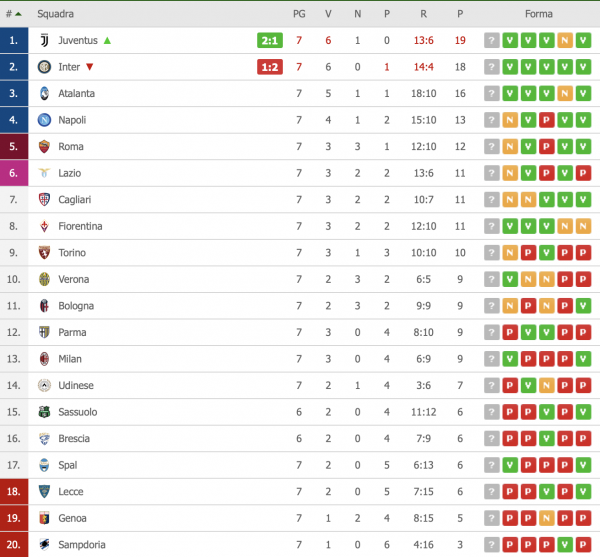Click the Napoli club crest icon

tap(44, 120)
